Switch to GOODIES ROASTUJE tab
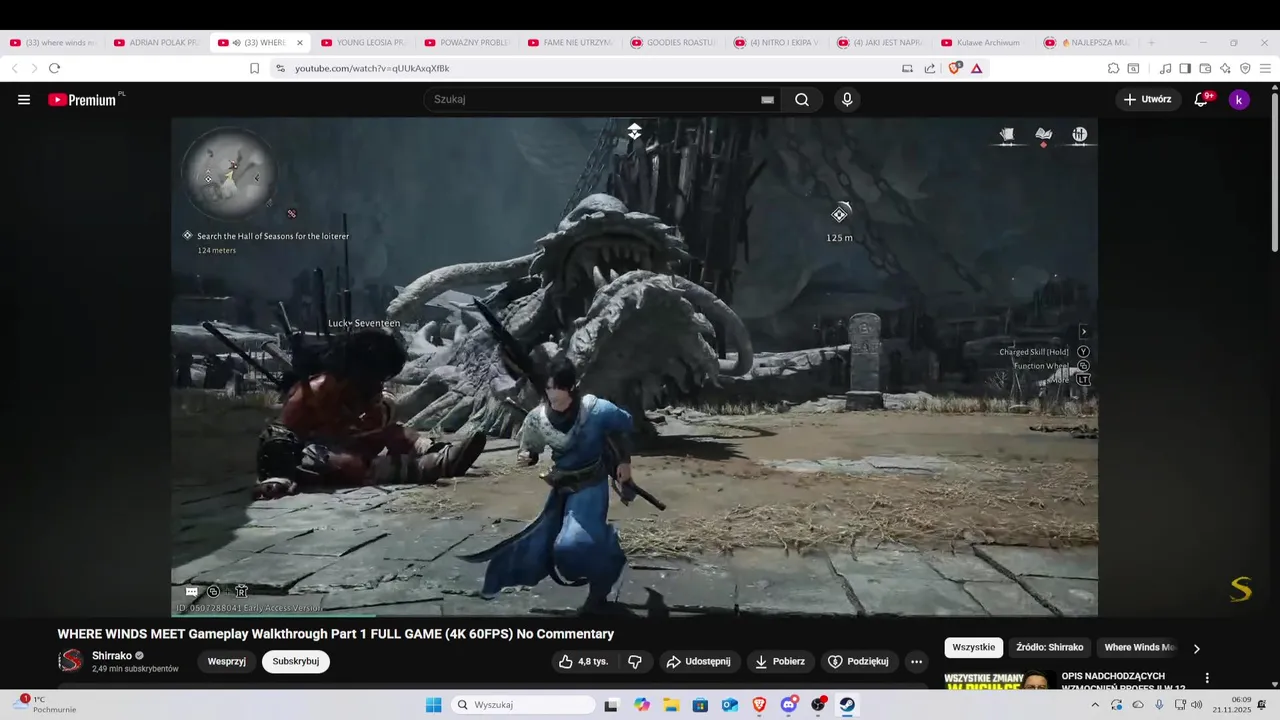Viewport: 1280px width, 720px height. tap(673, 43)
